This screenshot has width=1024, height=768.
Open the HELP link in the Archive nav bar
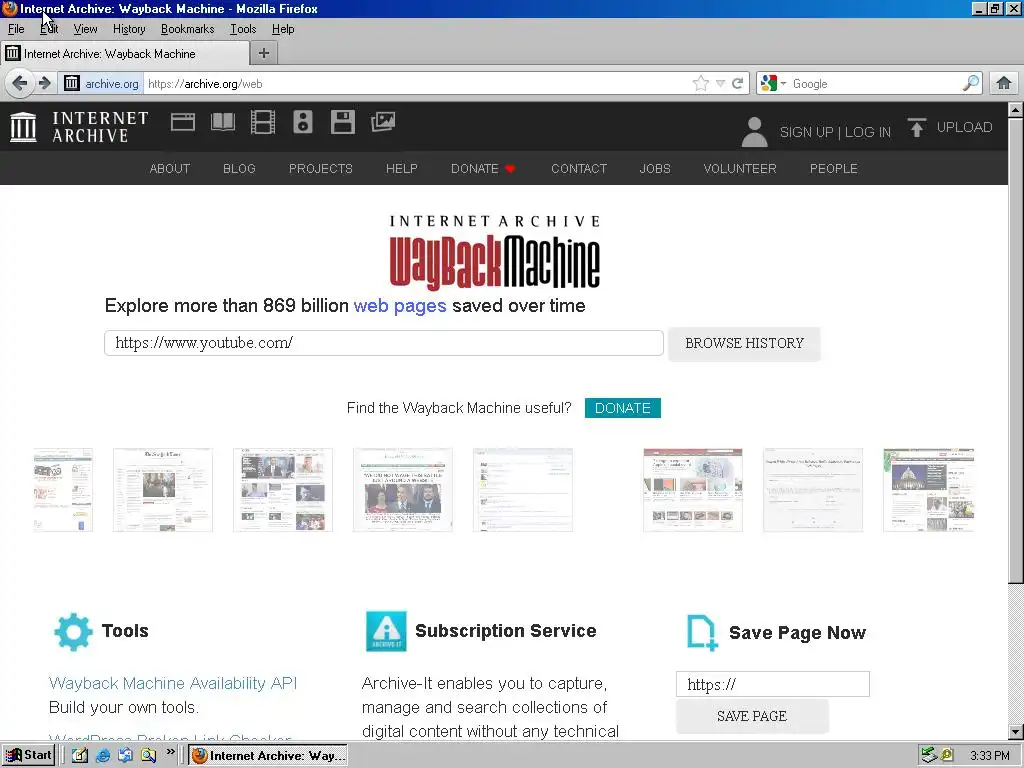click(402, 168)
